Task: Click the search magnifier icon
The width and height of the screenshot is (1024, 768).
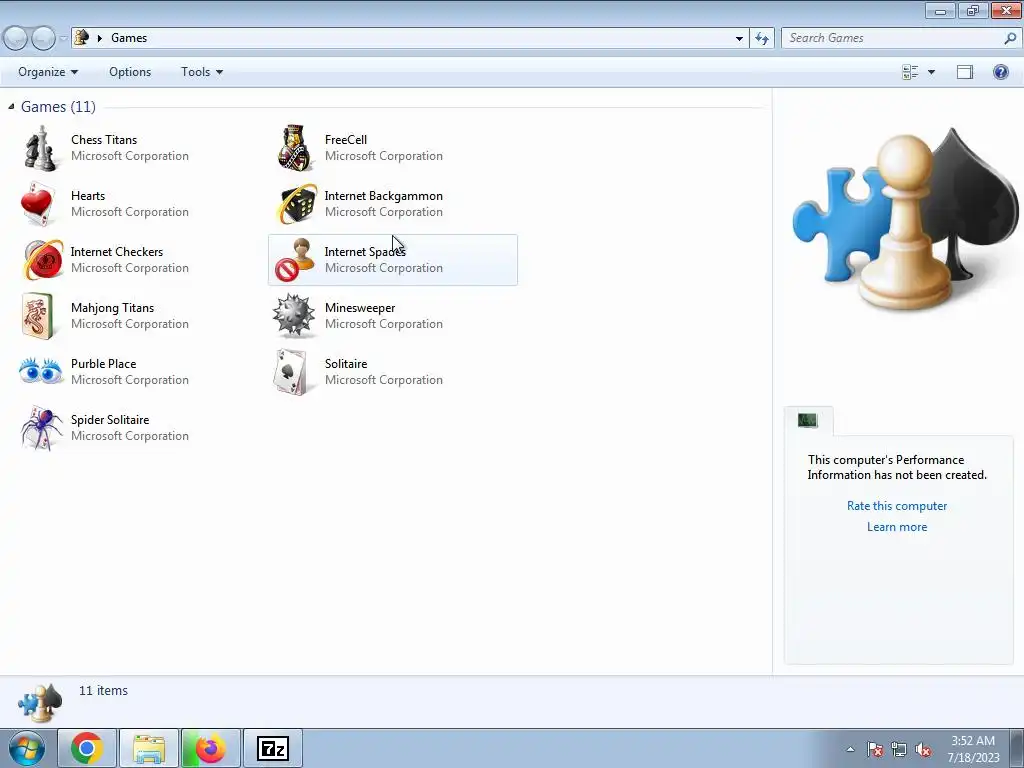Action: [1010, 38]
